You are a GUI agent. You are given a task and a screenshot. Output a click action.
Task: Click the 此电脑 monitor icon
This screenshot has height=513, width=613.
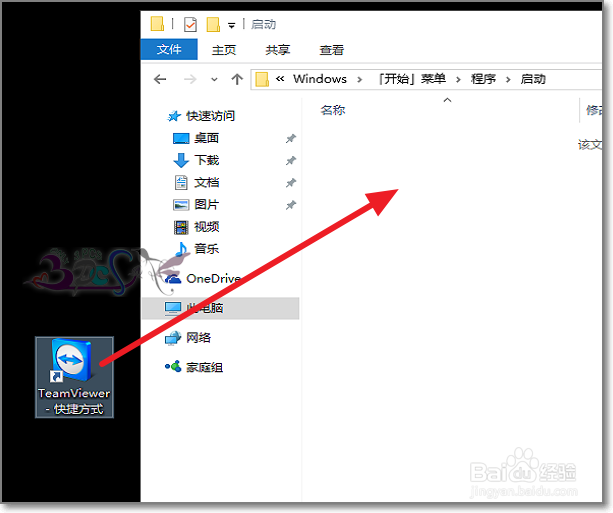[173, 309]
